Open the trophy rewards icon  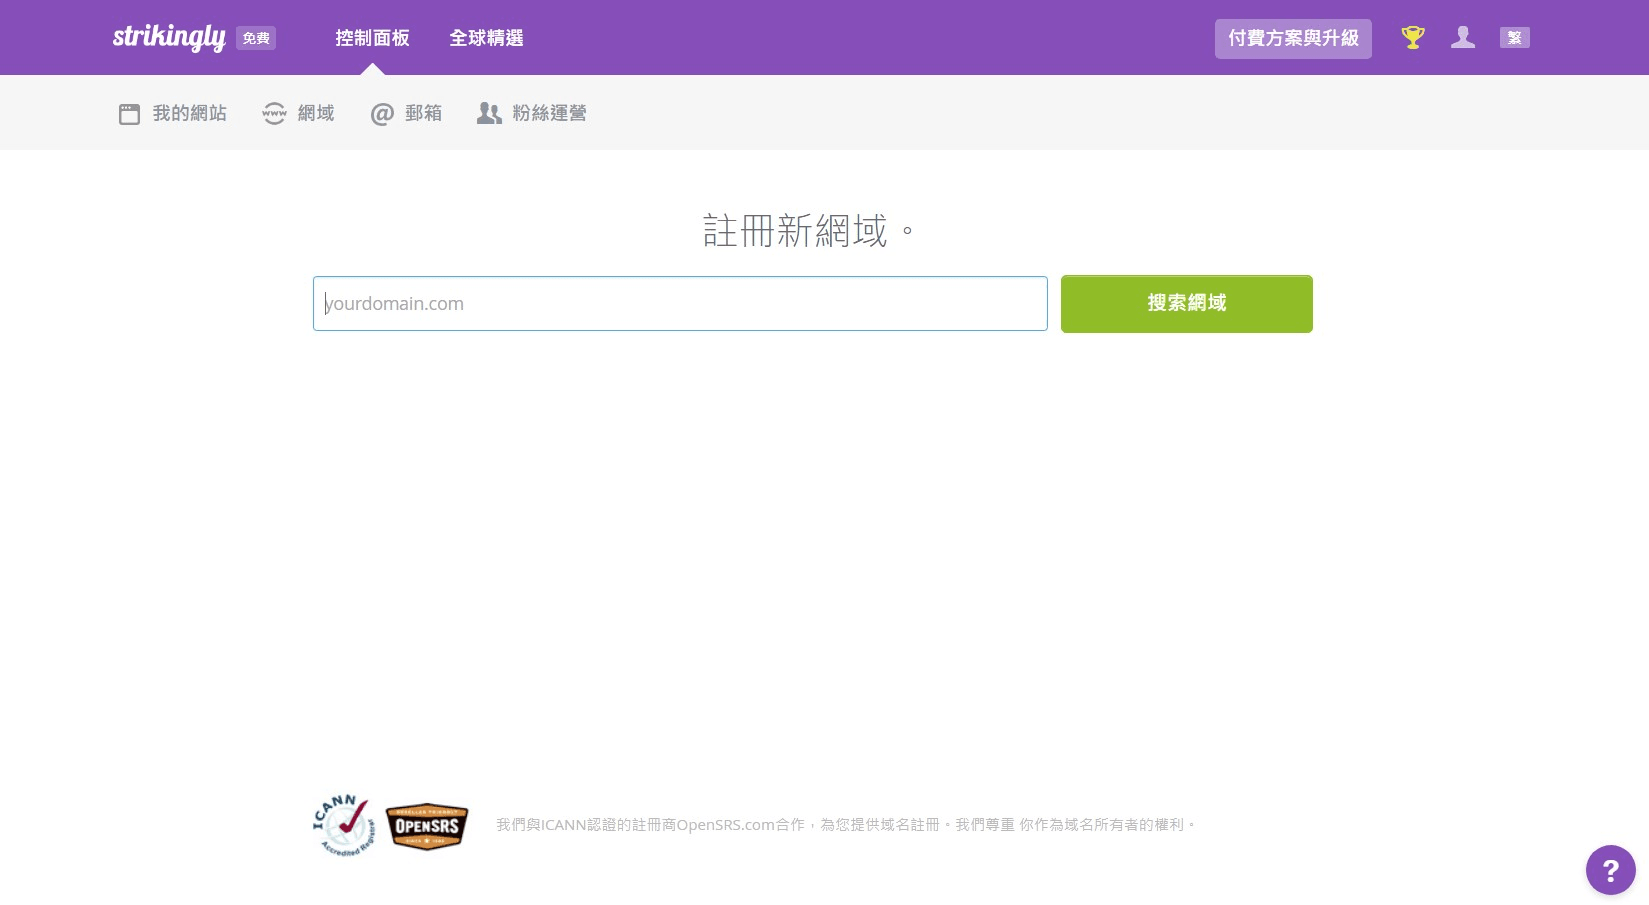(1412, 38)
